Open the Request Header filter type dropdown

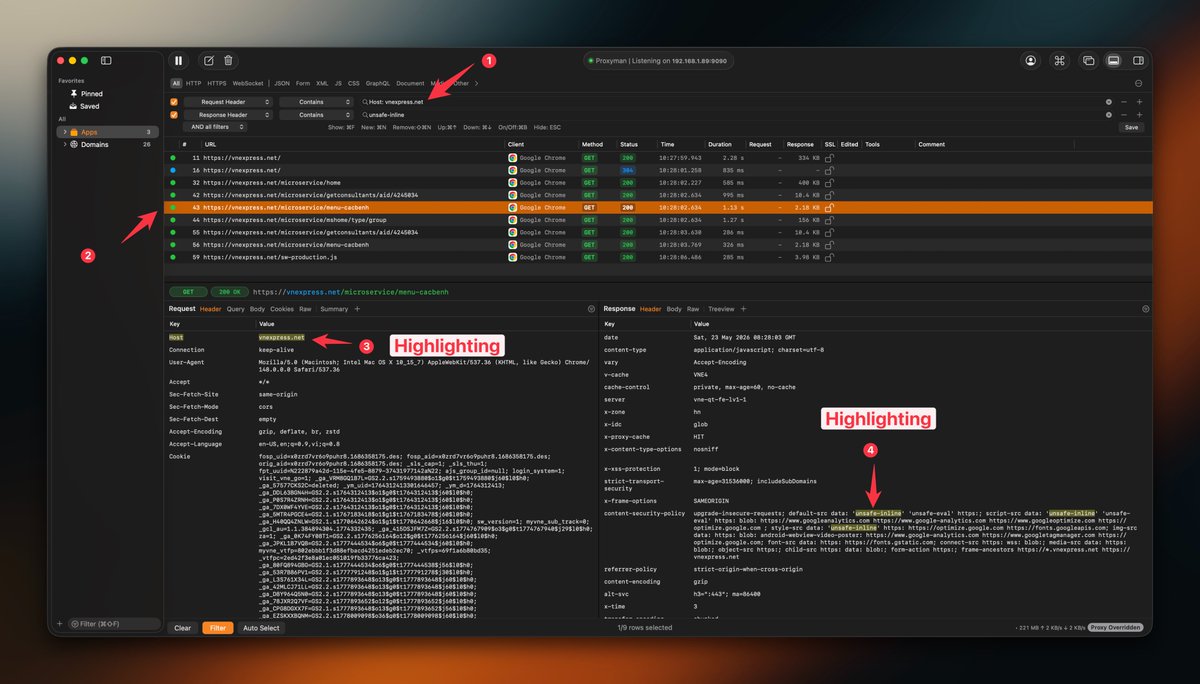click(227, 102)
